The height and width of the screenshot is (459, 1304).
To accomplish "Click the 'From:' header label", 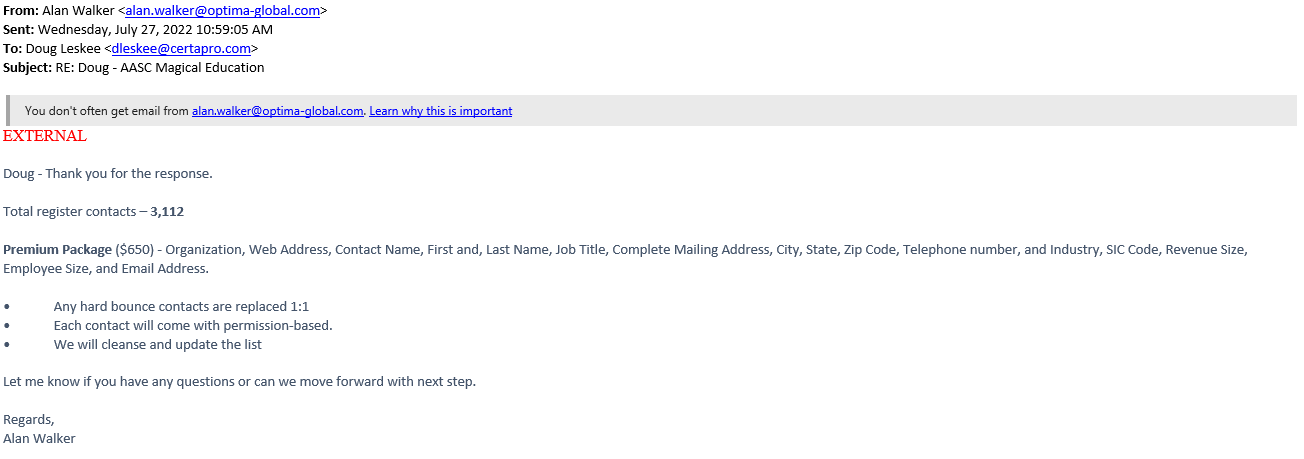I will pos(21,10).
